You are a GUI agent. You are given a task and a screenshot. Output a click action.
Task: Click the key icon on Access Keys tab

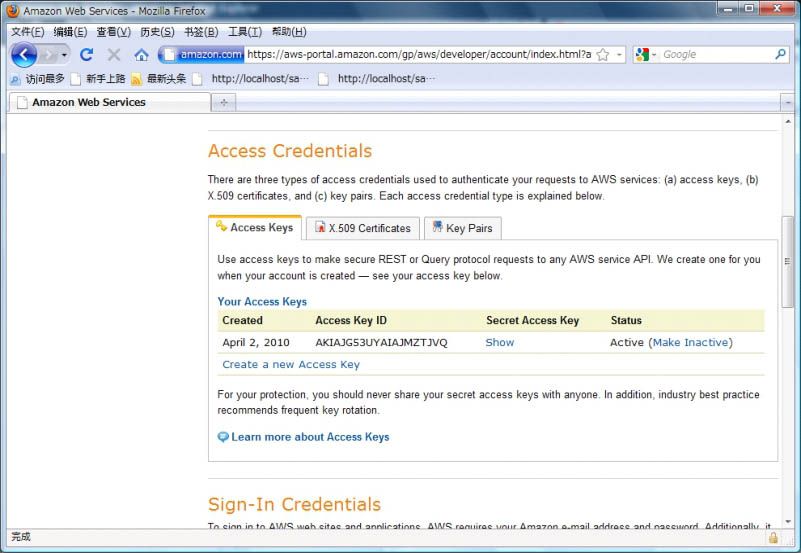click(221, 226)
